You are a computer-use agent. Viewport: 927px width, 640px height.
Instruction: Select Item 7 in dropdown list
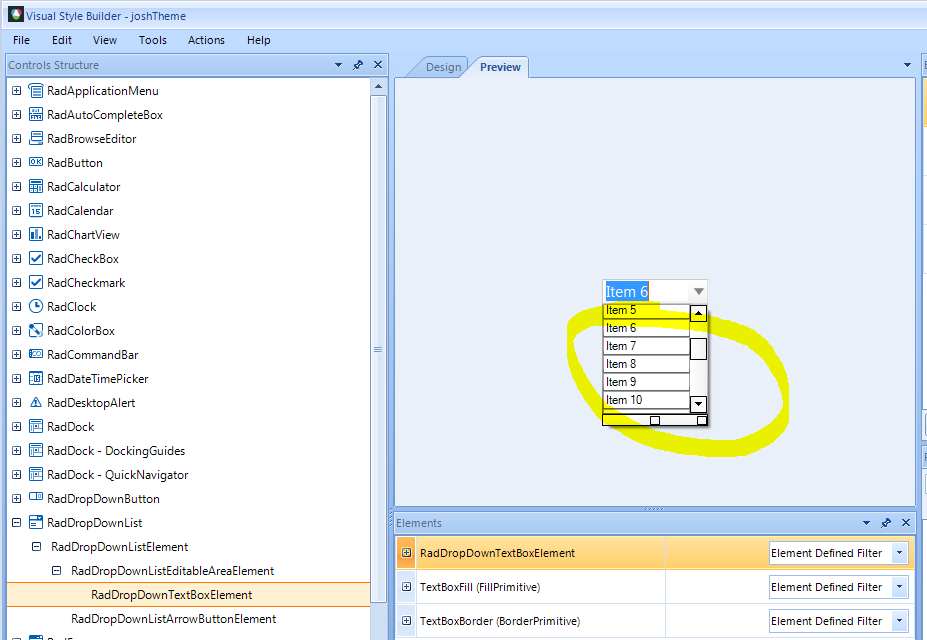pyautogui.click(x=646, y=346)
